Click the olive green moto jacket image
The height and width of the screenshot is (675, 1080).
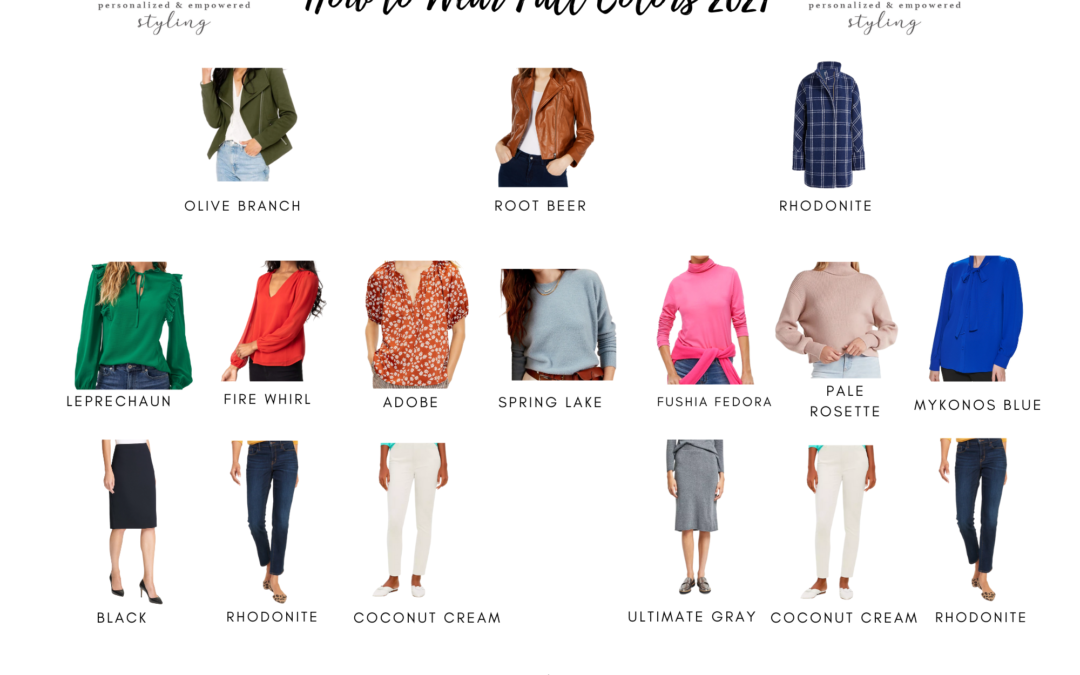point(248,125)
